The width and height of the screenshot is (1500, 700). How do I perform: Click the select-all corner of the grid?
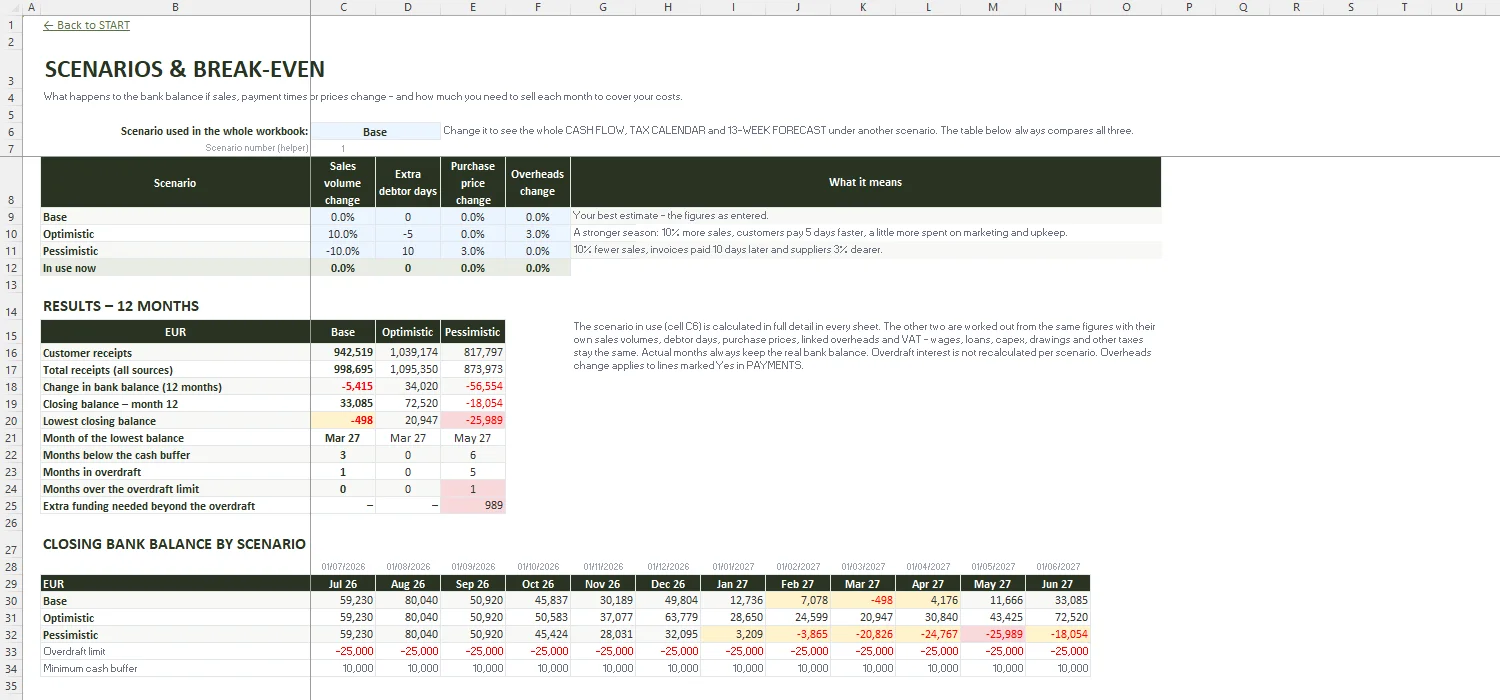pyautogui.click(x=11, y=7)
